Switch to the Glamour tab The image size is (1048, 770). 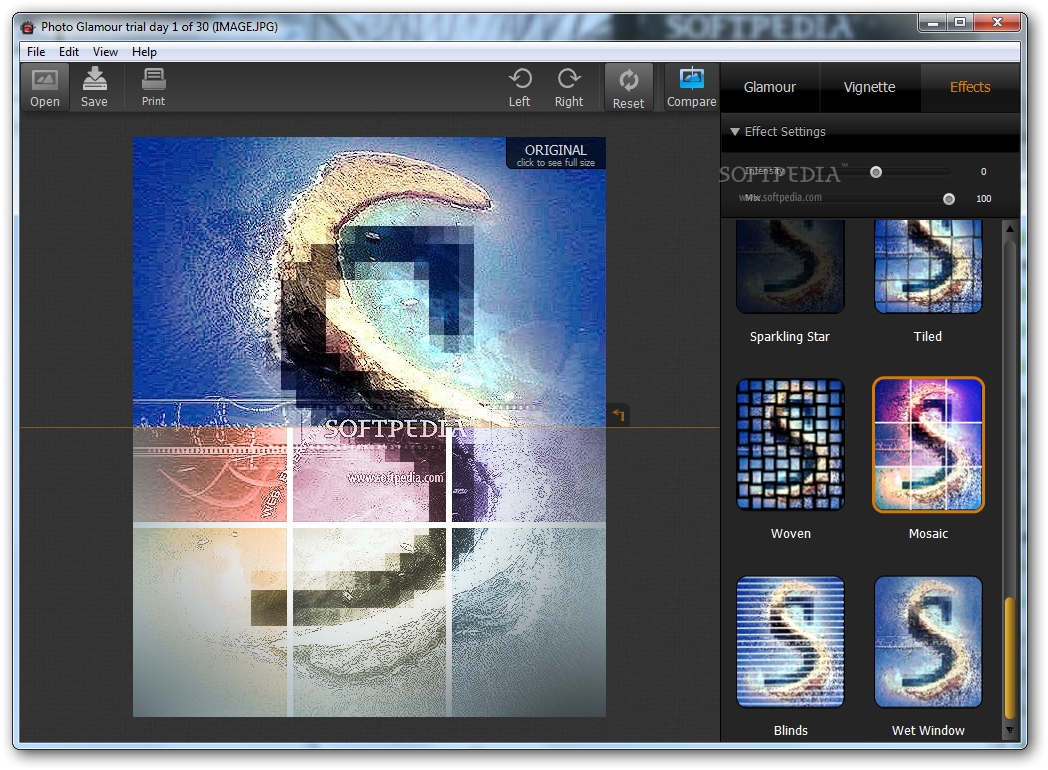(x=770, y=87)
